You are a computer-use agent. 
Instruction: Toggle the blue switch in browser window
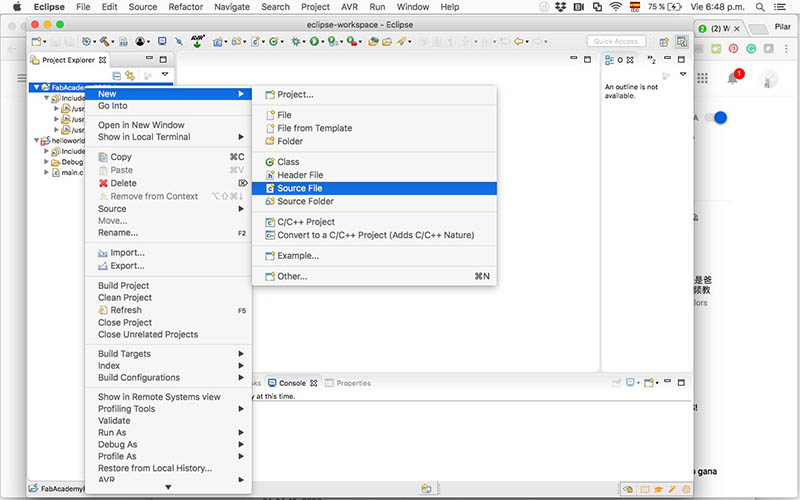(716, 118)
